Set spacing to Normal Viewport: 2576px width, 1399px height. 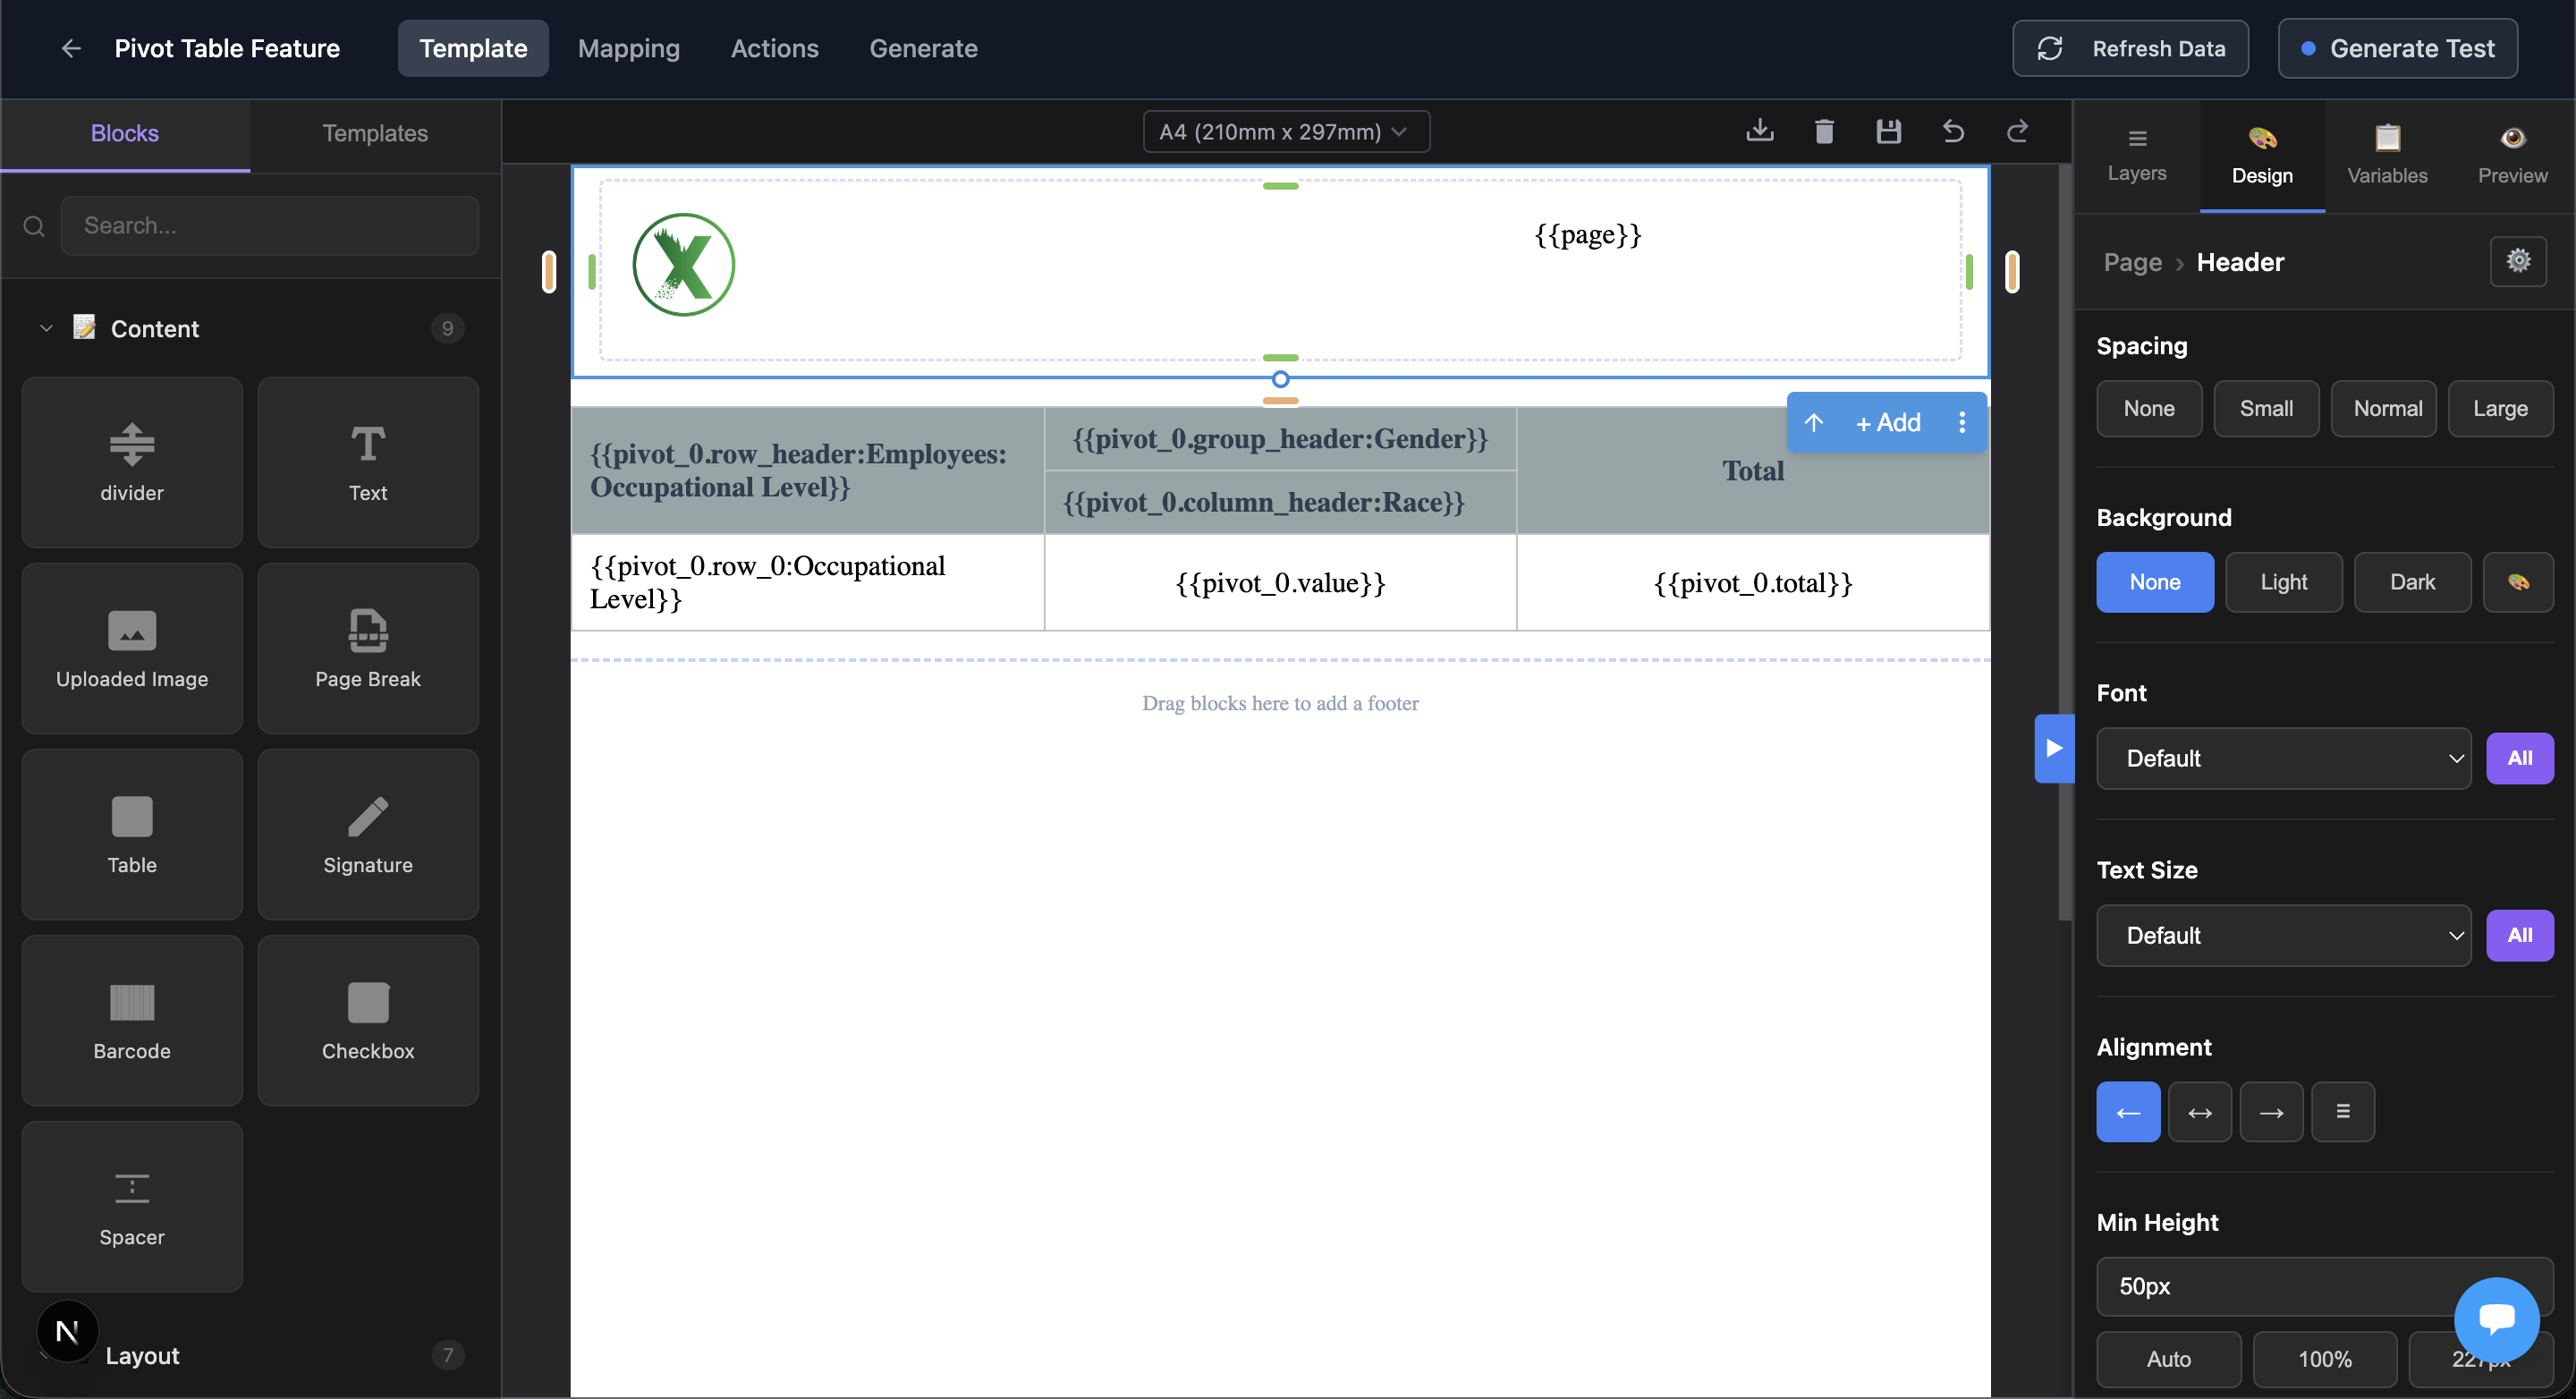pos(2384,408)
